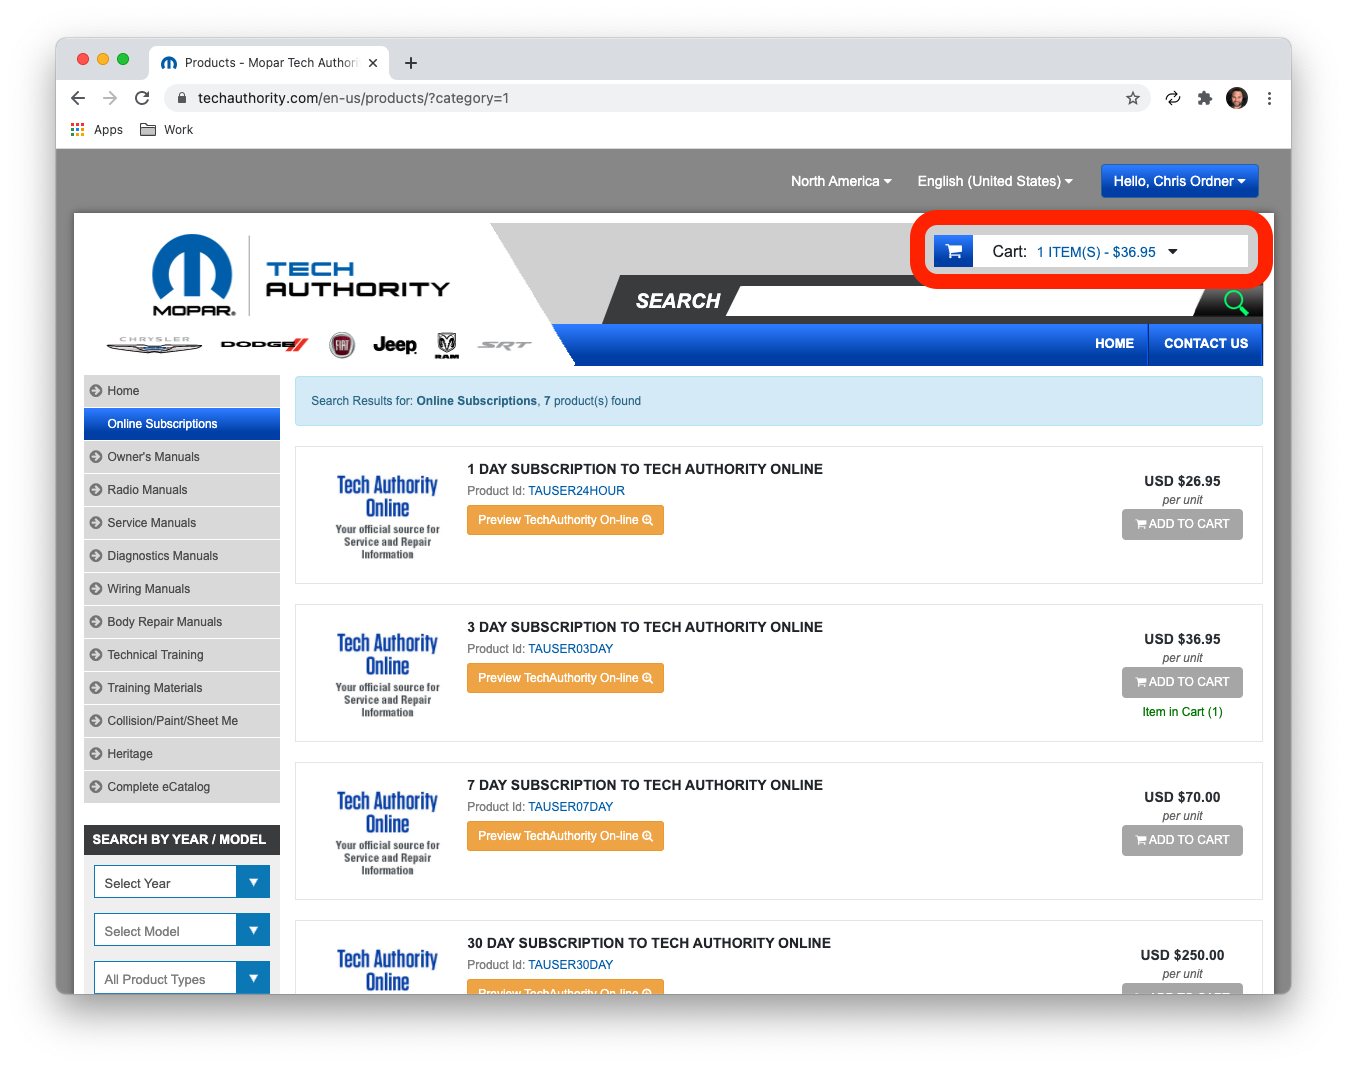
Task: Open the Select Model dropdown
Action: (182, 930)
